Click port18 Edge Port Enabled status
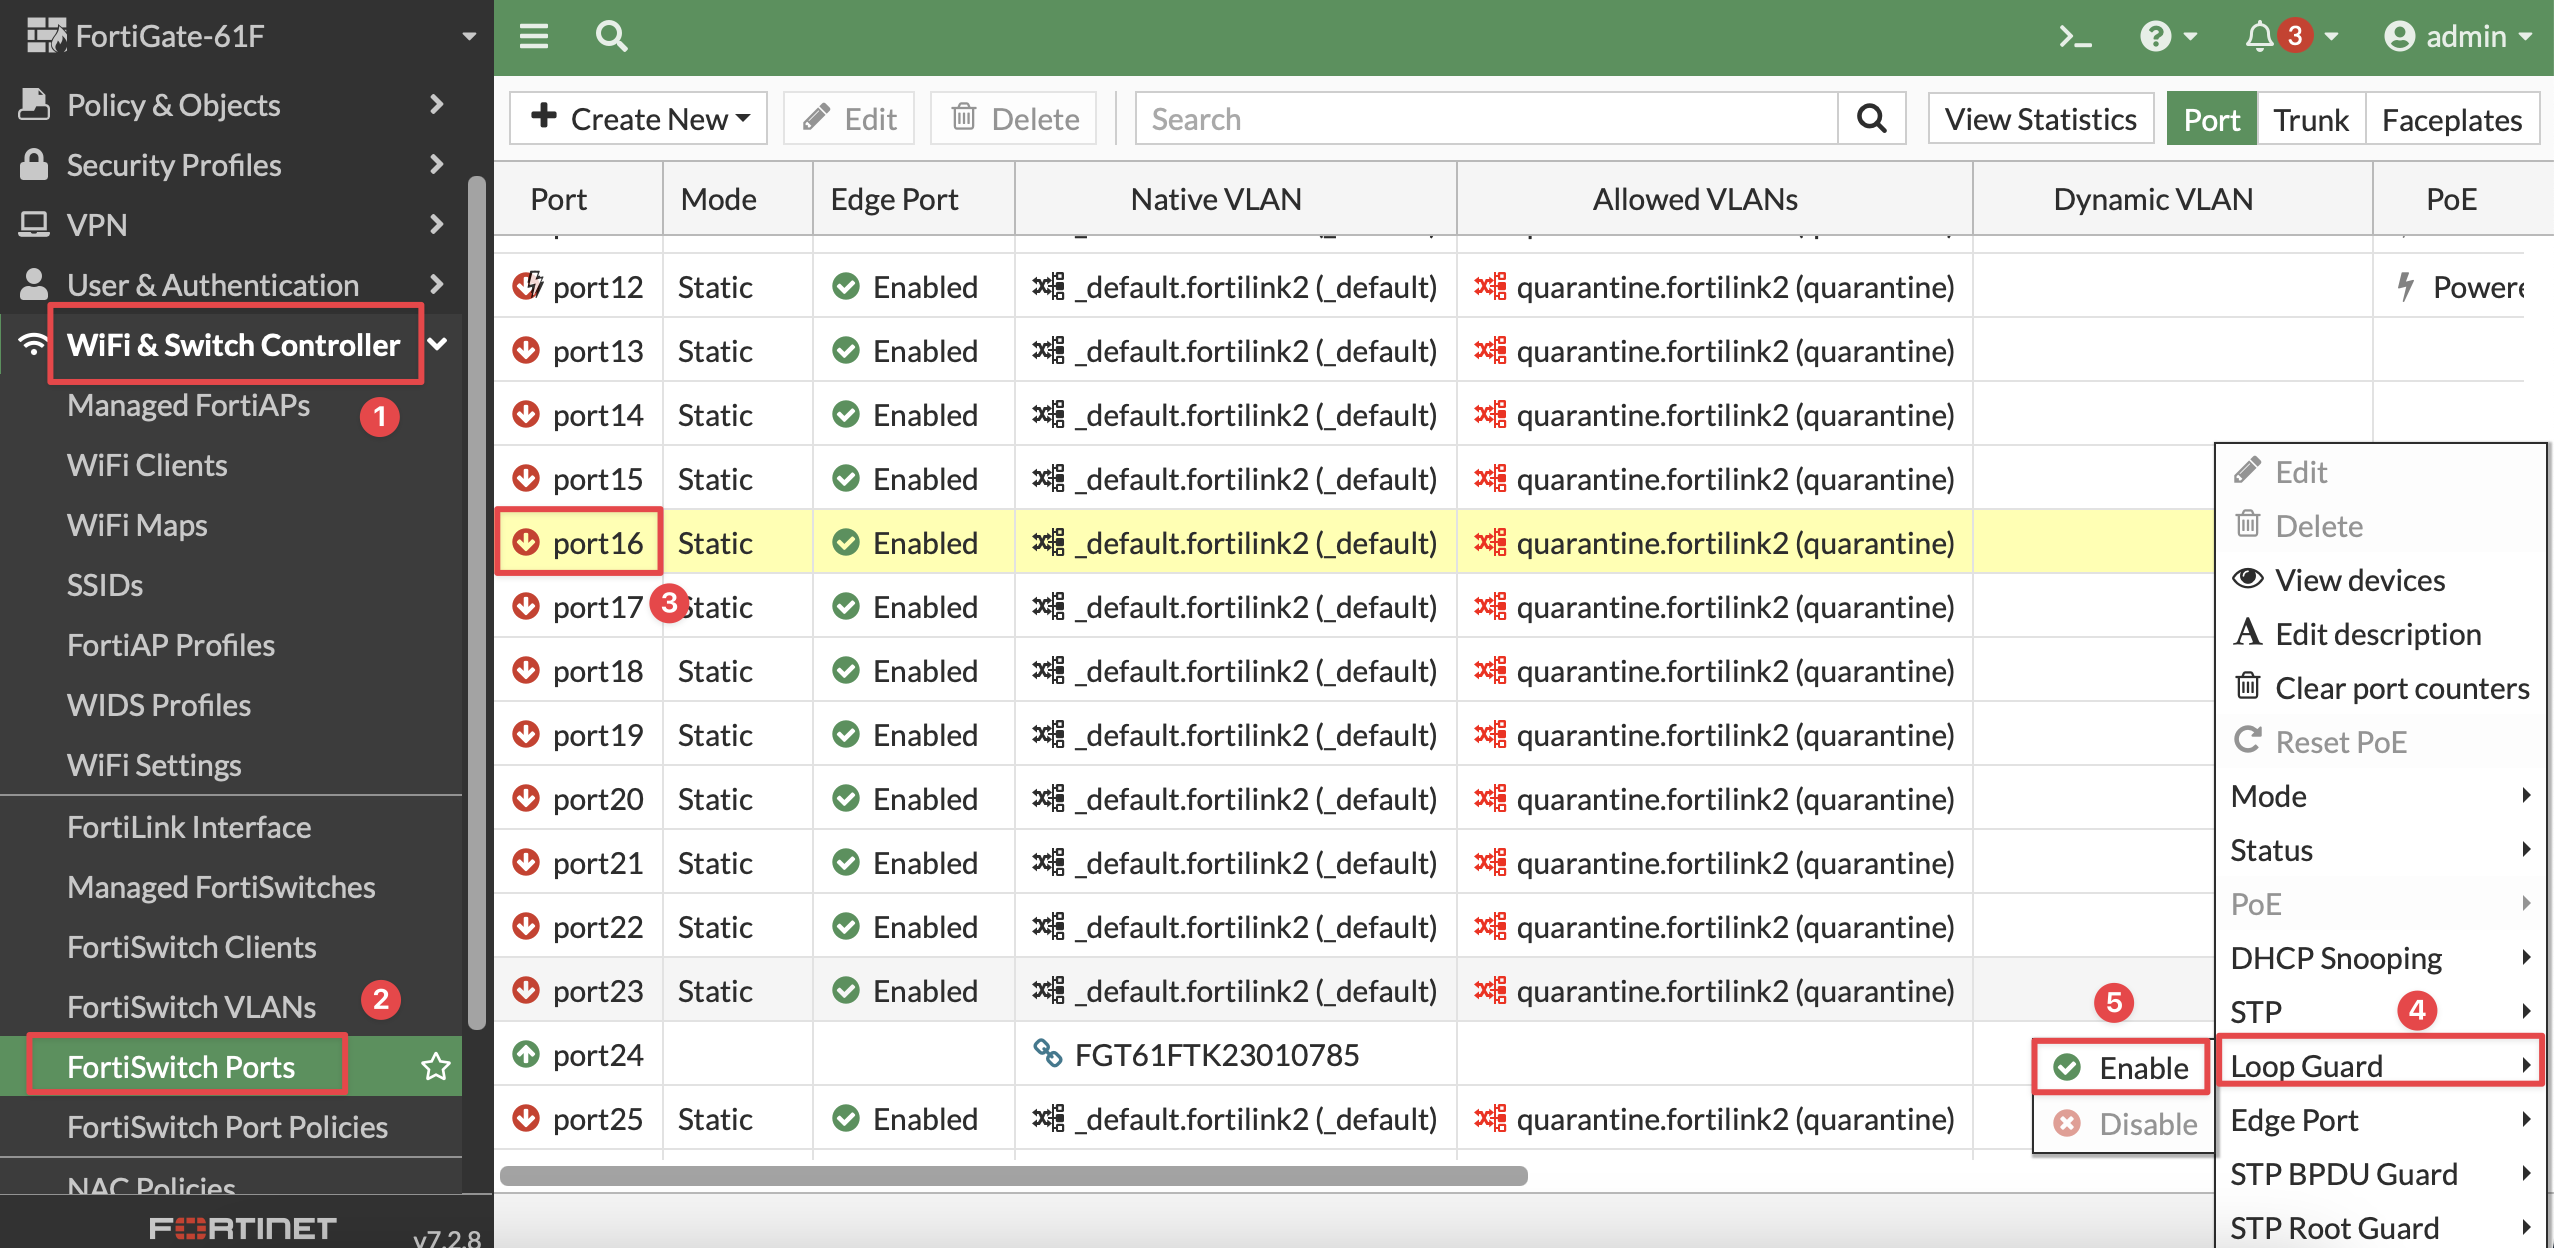 [x=904, y=671]
